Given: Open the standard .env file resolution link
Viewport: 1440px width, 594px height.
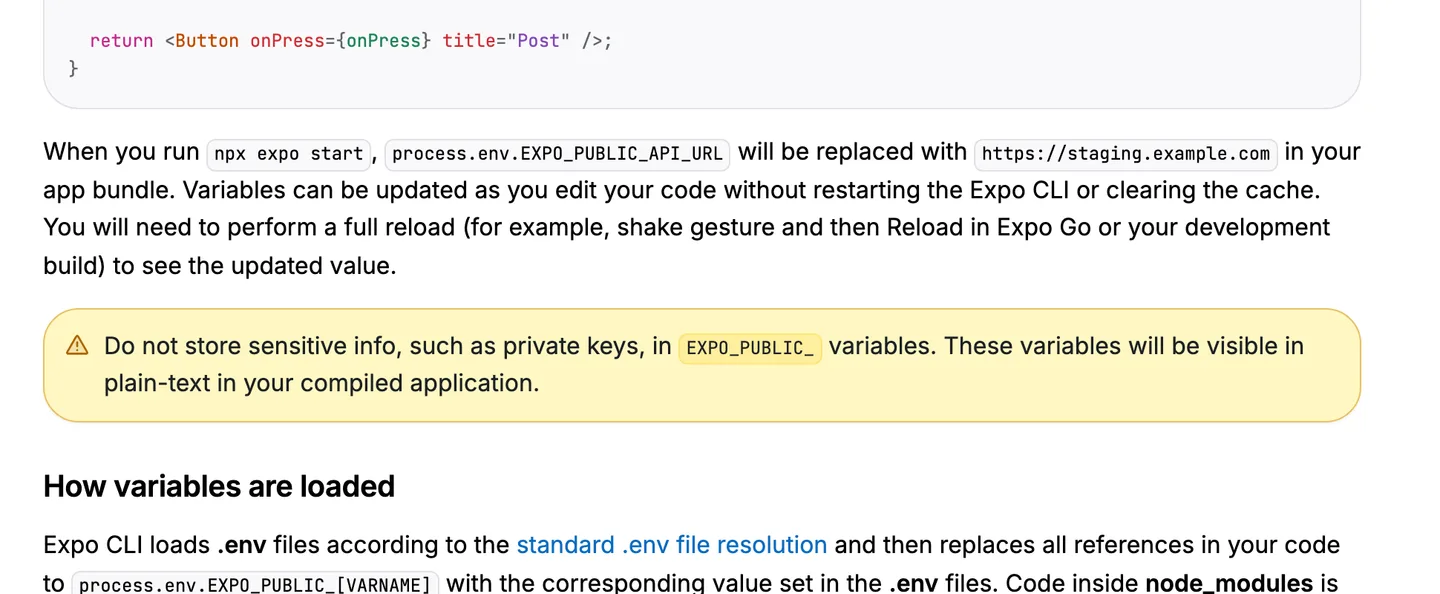Looking at the screenshot, I should (x=671, y=545).
